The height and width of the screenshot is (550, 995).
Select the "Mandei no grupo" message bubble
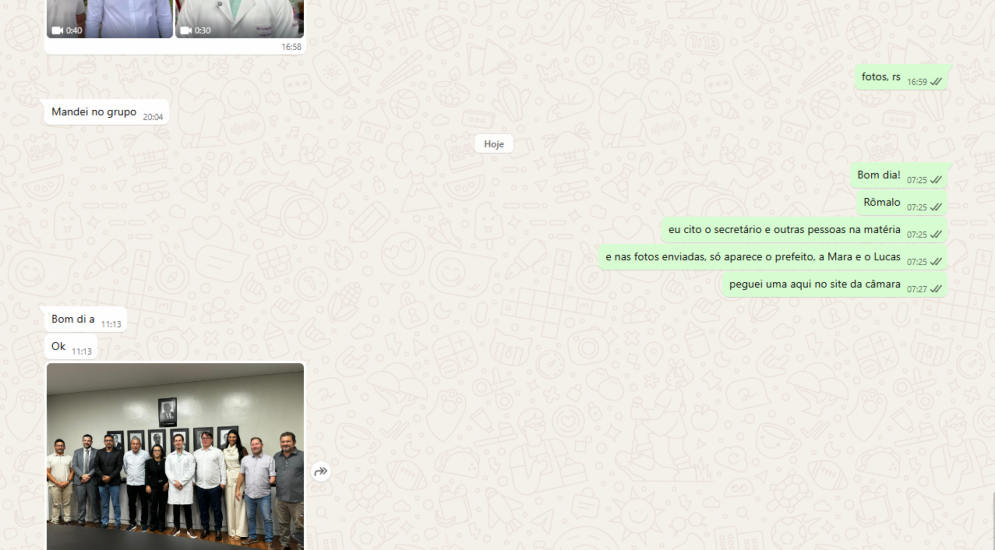[x=94, y=113]
